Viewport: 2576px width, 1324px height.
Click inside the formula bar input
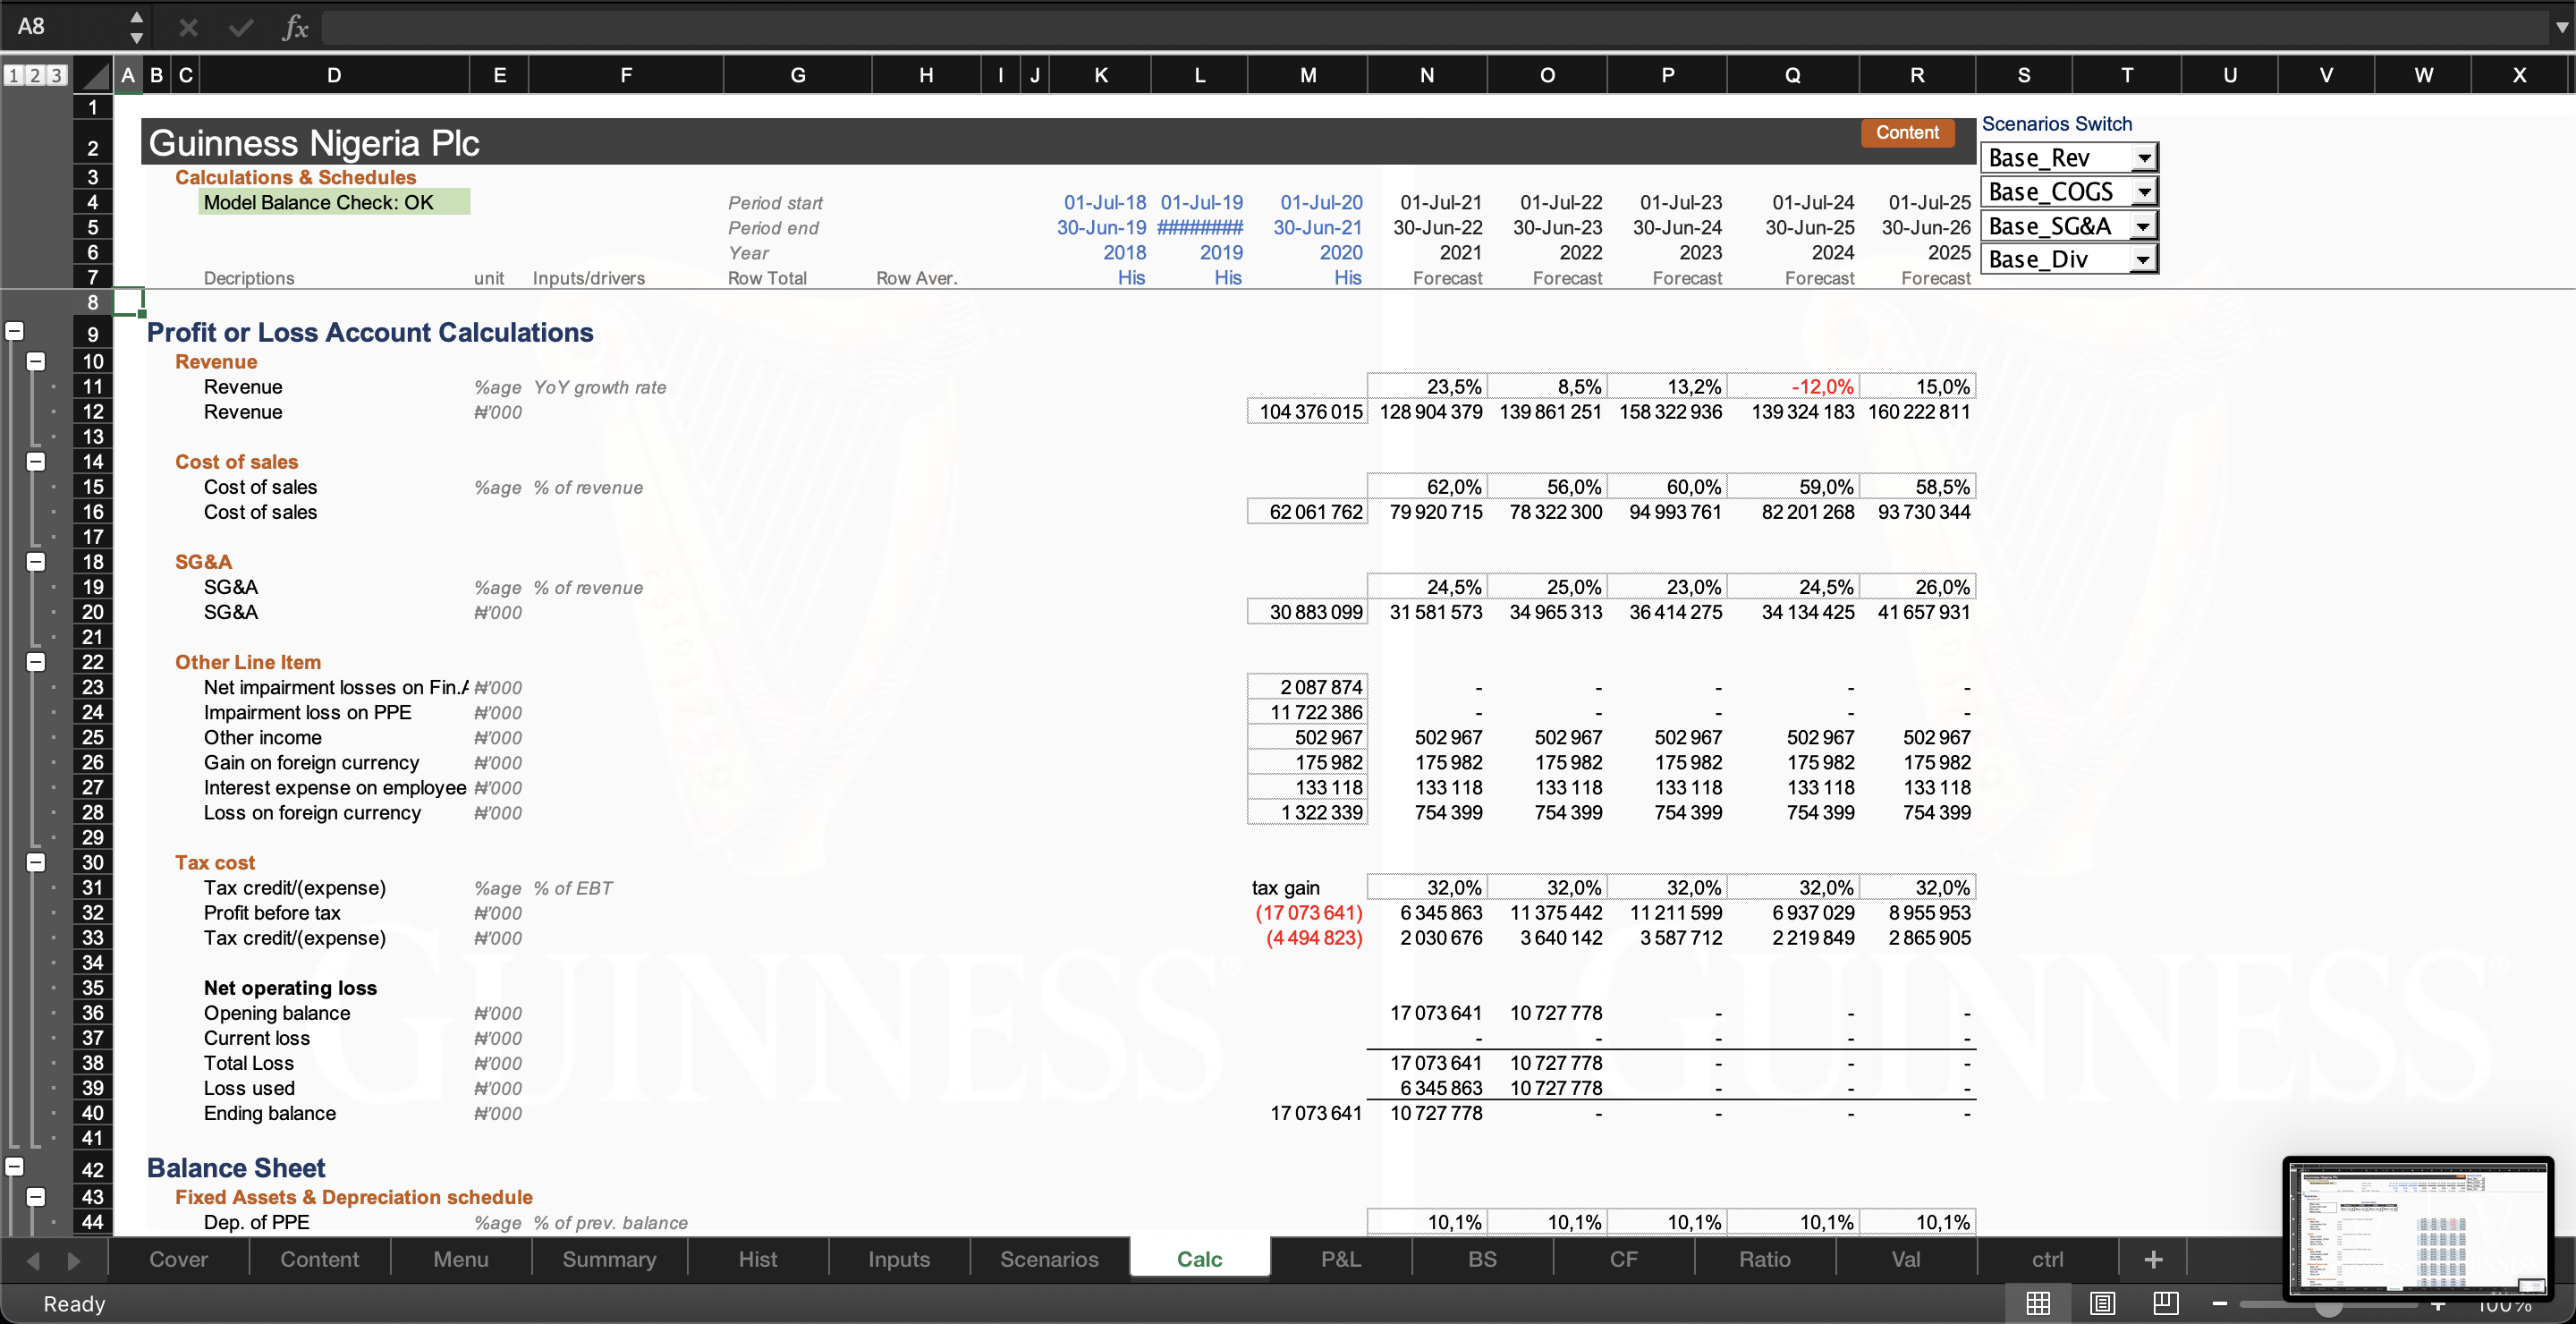(x=1435, y=27)
